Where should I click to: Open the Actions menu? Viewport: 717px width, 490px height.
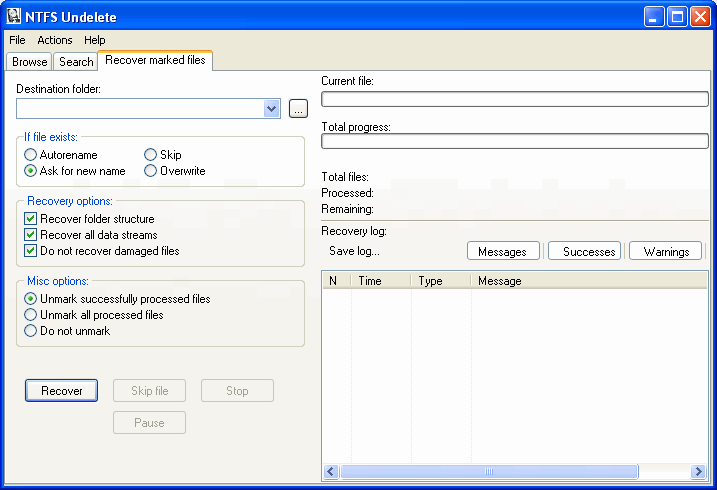(55, 40)
